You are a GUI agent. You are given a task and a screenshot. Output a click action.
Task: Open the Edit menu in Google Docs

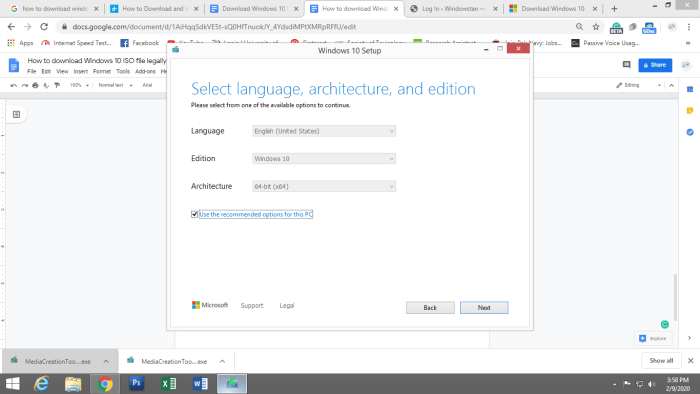pos(46,71)
